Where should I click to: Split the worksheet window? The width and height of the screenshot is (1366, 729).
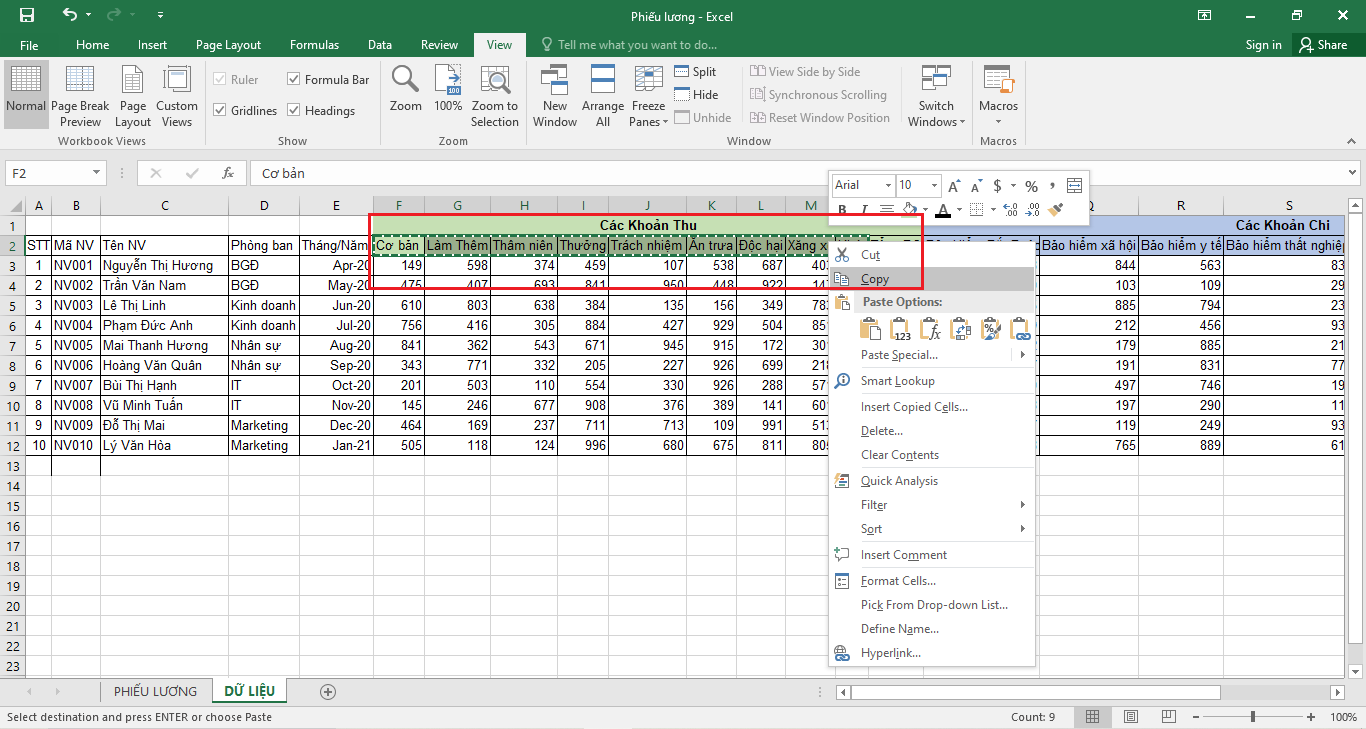click(695, 72)
